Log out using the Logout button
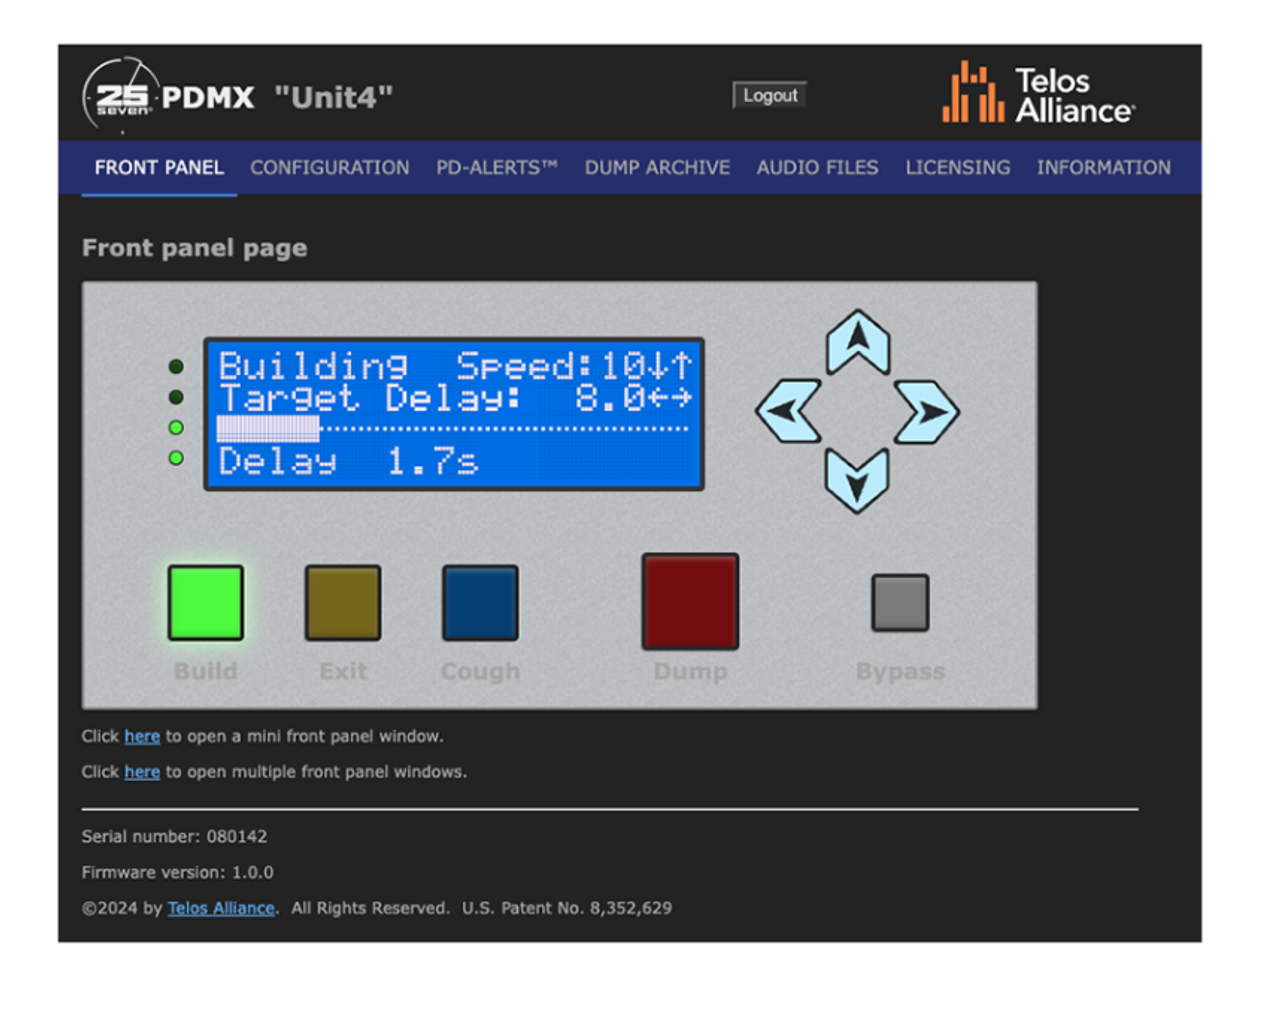Viewport: 1280px width, 1023px height. (x=770, y=95)
